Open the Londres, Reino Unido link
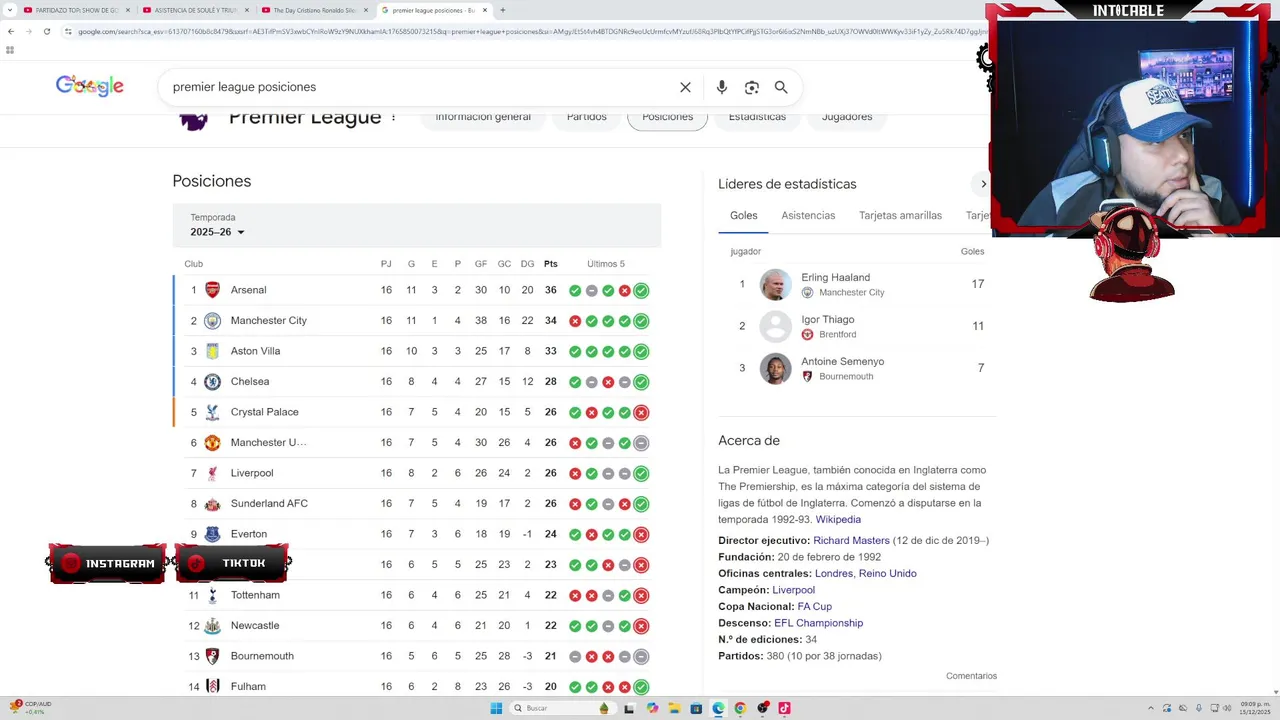1280x720 pixels. coord(865,574)
